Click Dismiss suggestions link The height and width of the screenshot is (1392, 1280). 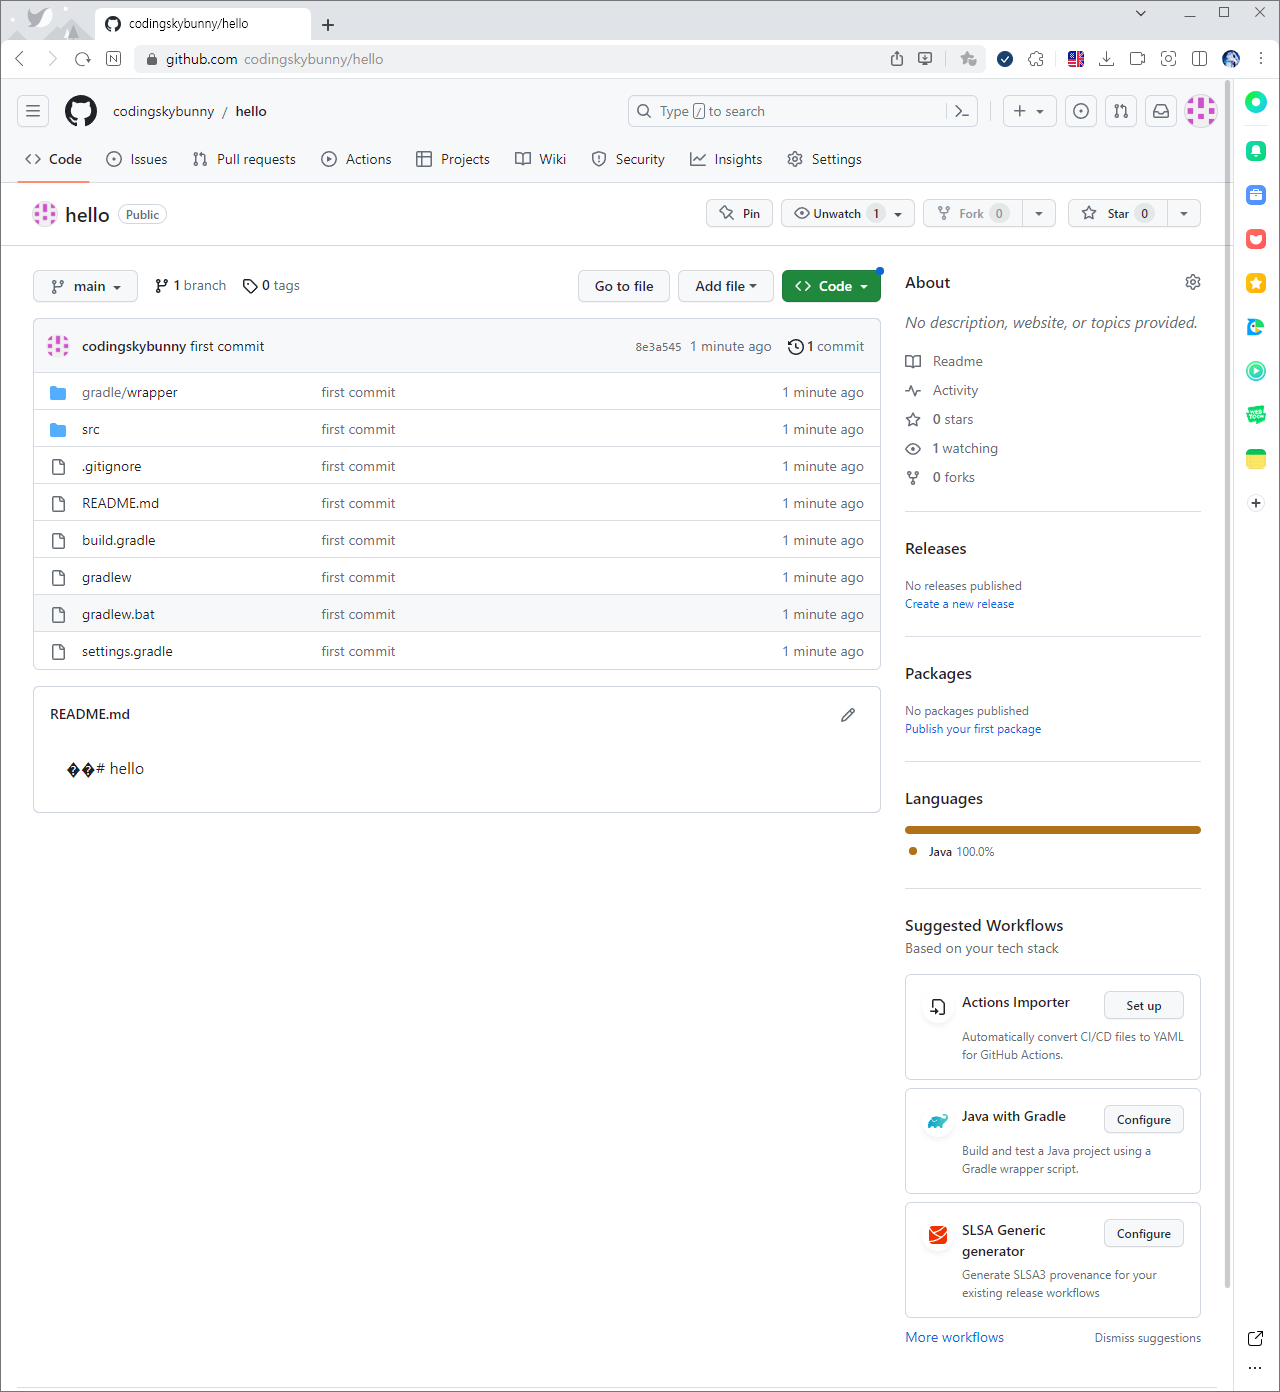tap(1148, 1338)
